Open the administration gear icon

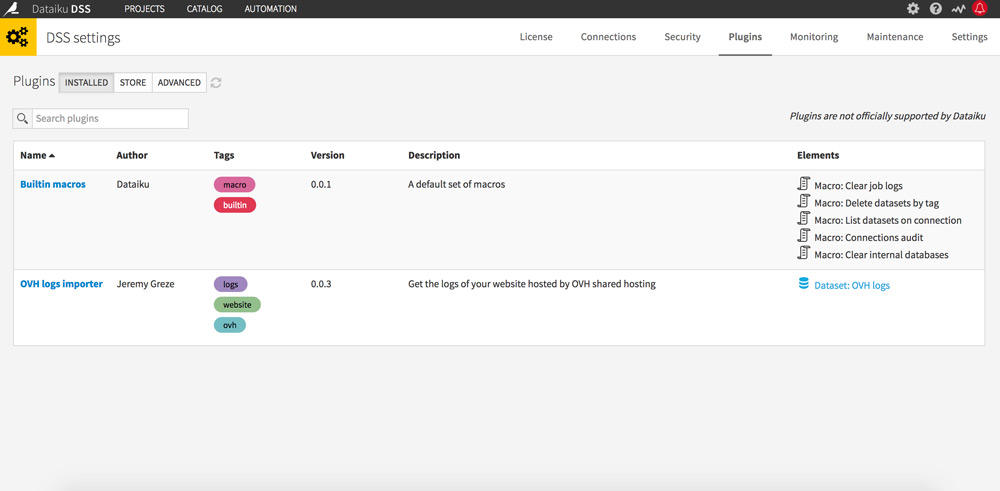913,9
